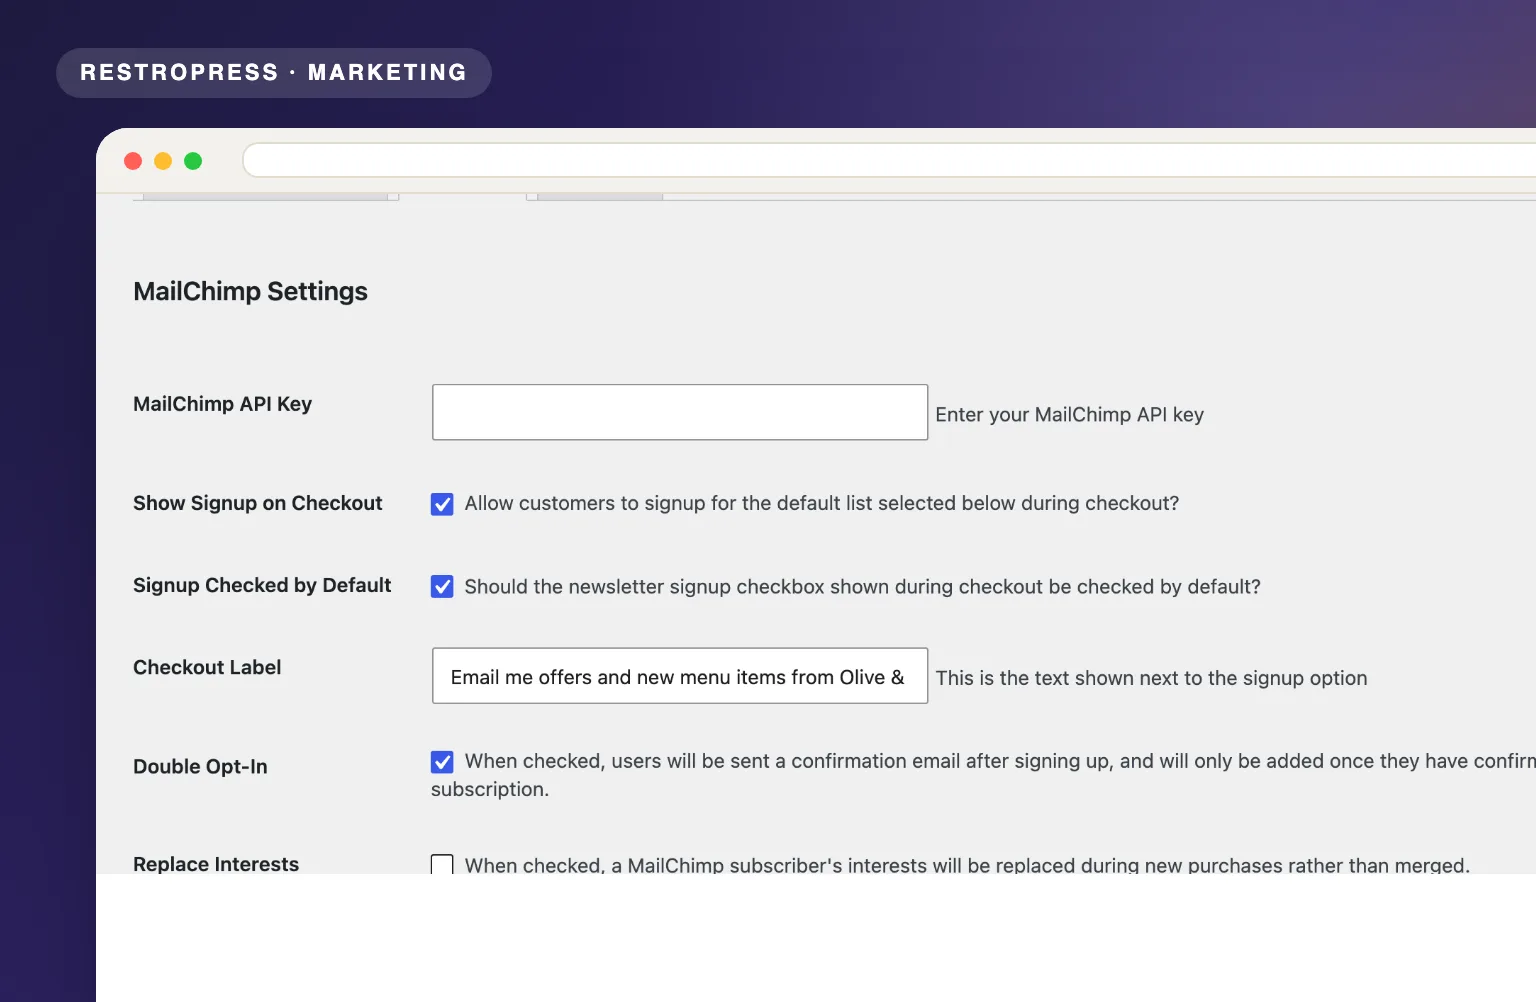Click "Should the newsletter signup checkbox" description
Image resolution: width=1536 pixels, height=1002 pixels.
pyautogui.click(x=862, y=587)
